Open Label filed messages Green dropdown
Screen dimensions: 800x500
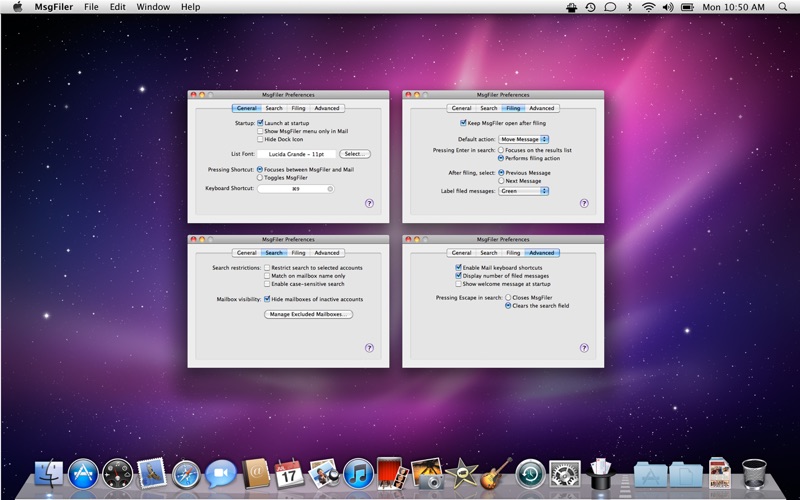(x=523, y=191)
